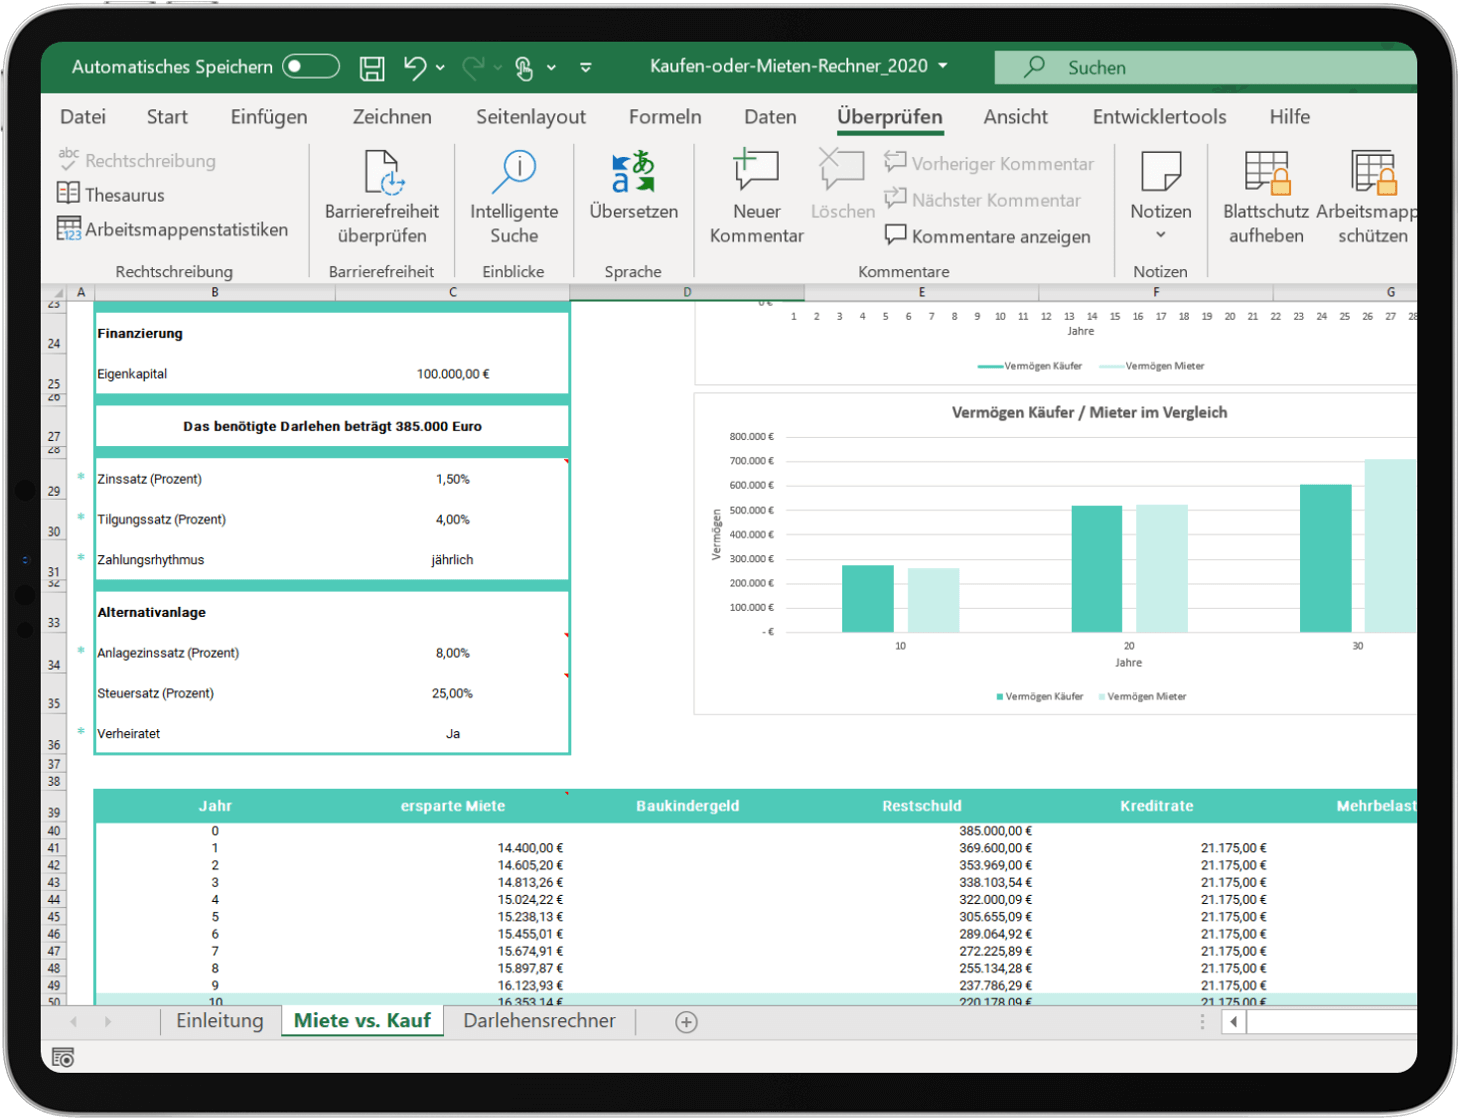
Task: Click the Restschuld column header
Action: pyautogui.click(x=922, y=806)
